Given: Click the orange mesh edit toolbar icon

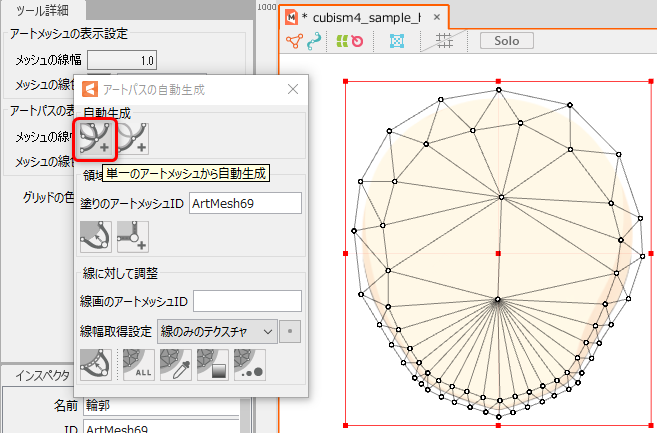Looking at the screenshot, I should [294, 41].
